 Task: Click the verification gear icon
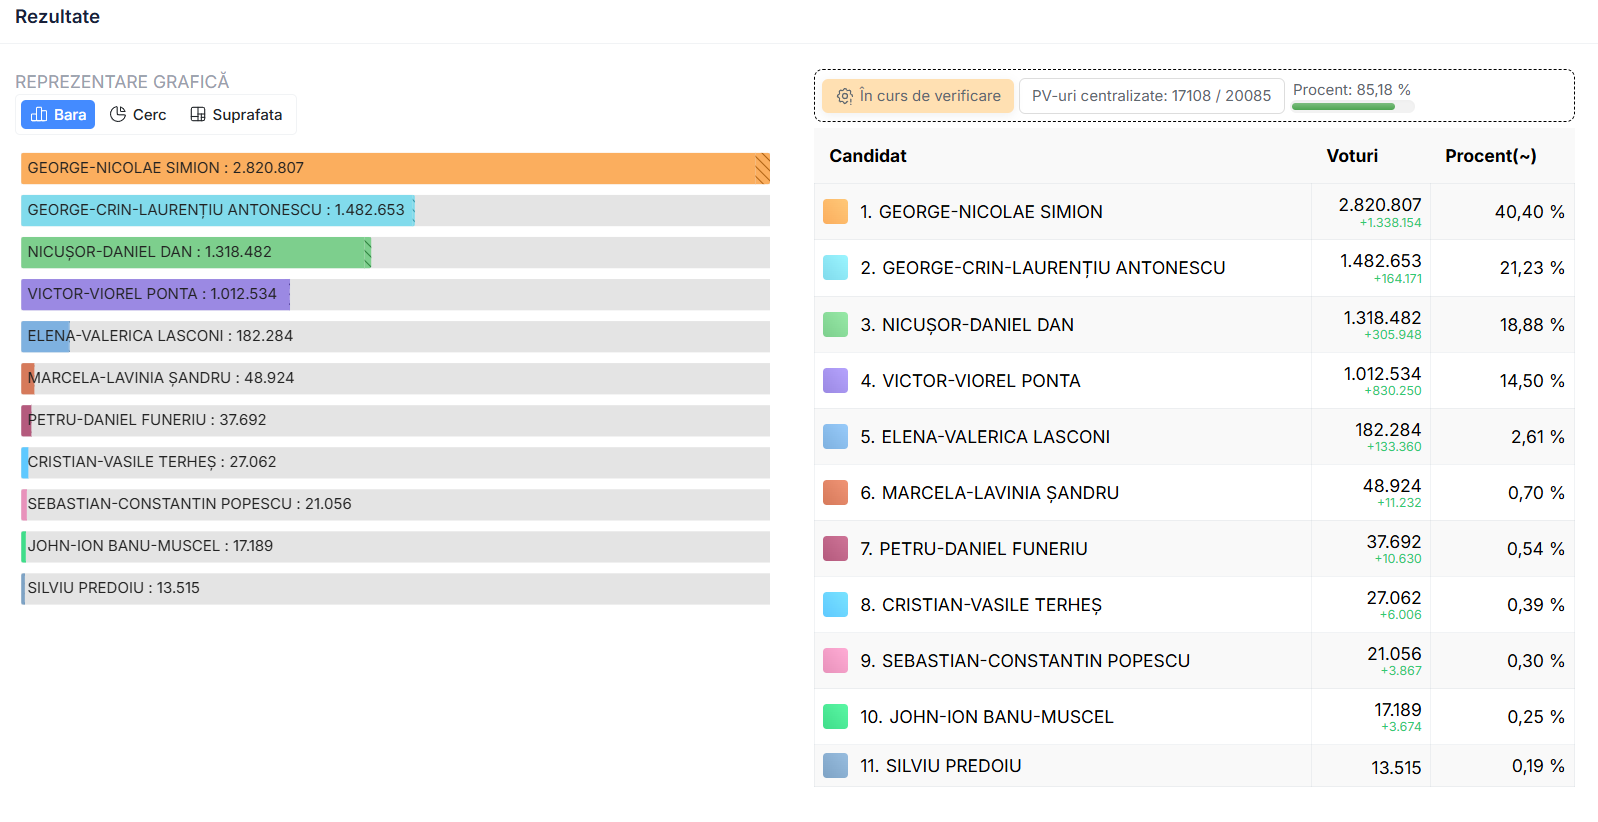point(845,96)
